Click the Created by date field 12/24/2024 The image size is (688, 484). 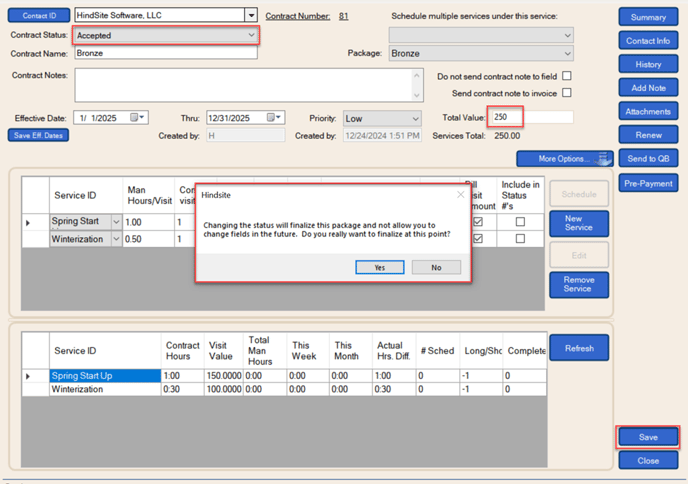coord(382,136)
